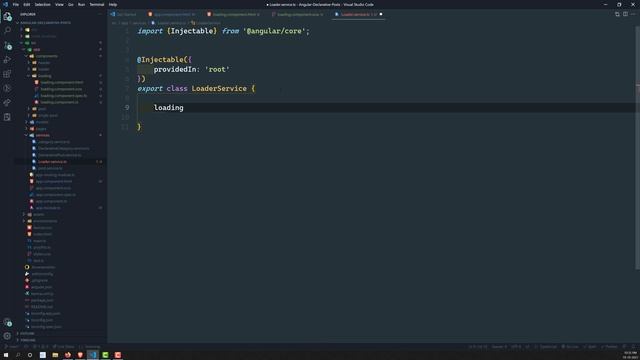Screen dimensions: 640x360
Task: Open package.json in the explorer
Action: coord(42,300)
